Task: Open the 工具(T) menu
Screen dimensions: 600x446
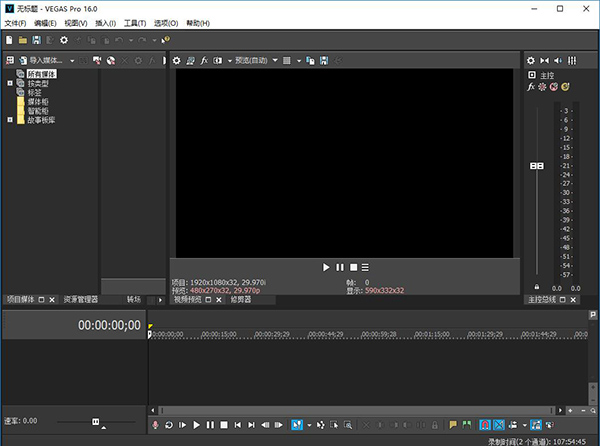Action: 134,23
